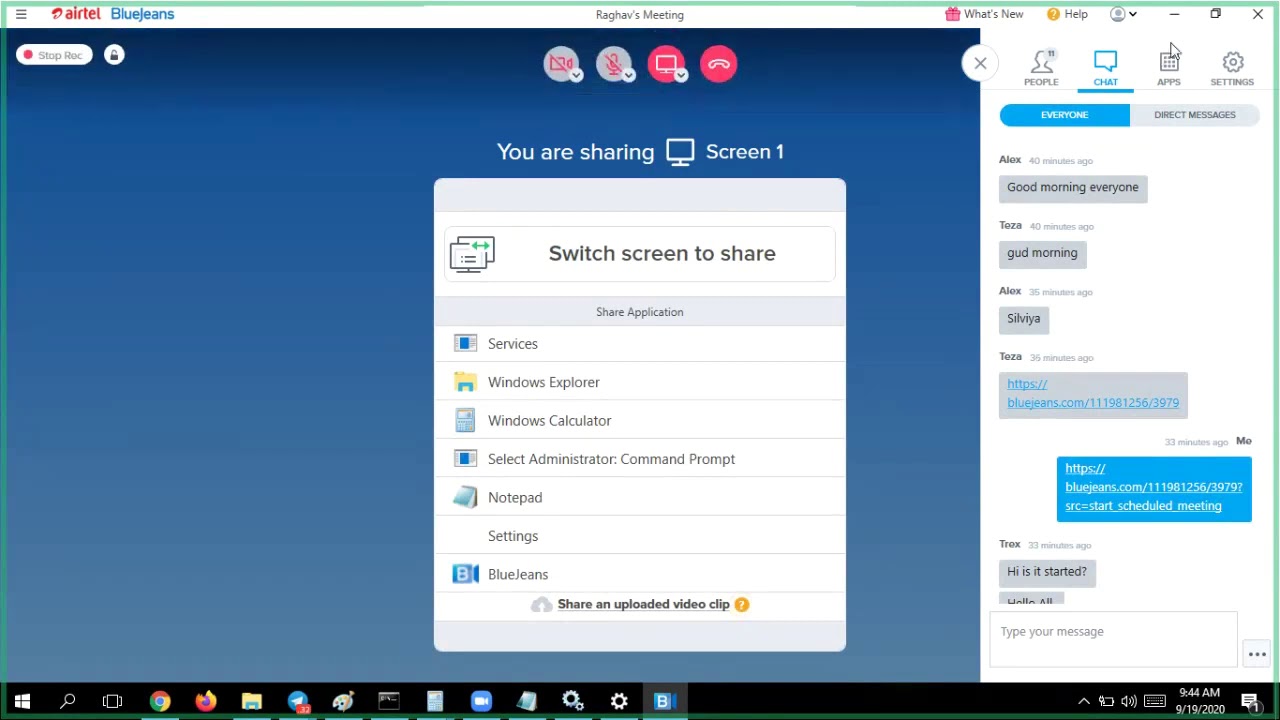This screenshot has height=720, width=1280.
Task: Open Calculator from the taskbar
Action: (435, 701)
